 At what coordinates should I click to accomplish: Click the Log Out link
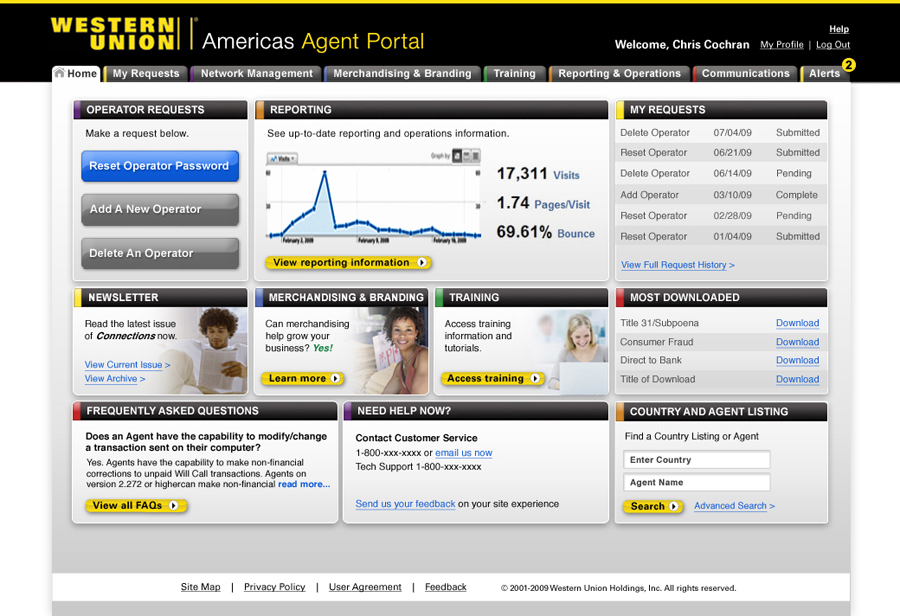click(x=833, y=45)
